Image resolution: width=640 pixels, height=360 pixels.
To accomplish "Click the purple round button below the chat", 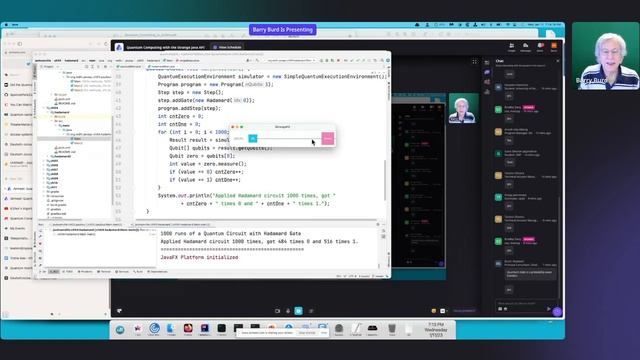I will [557, 312].
